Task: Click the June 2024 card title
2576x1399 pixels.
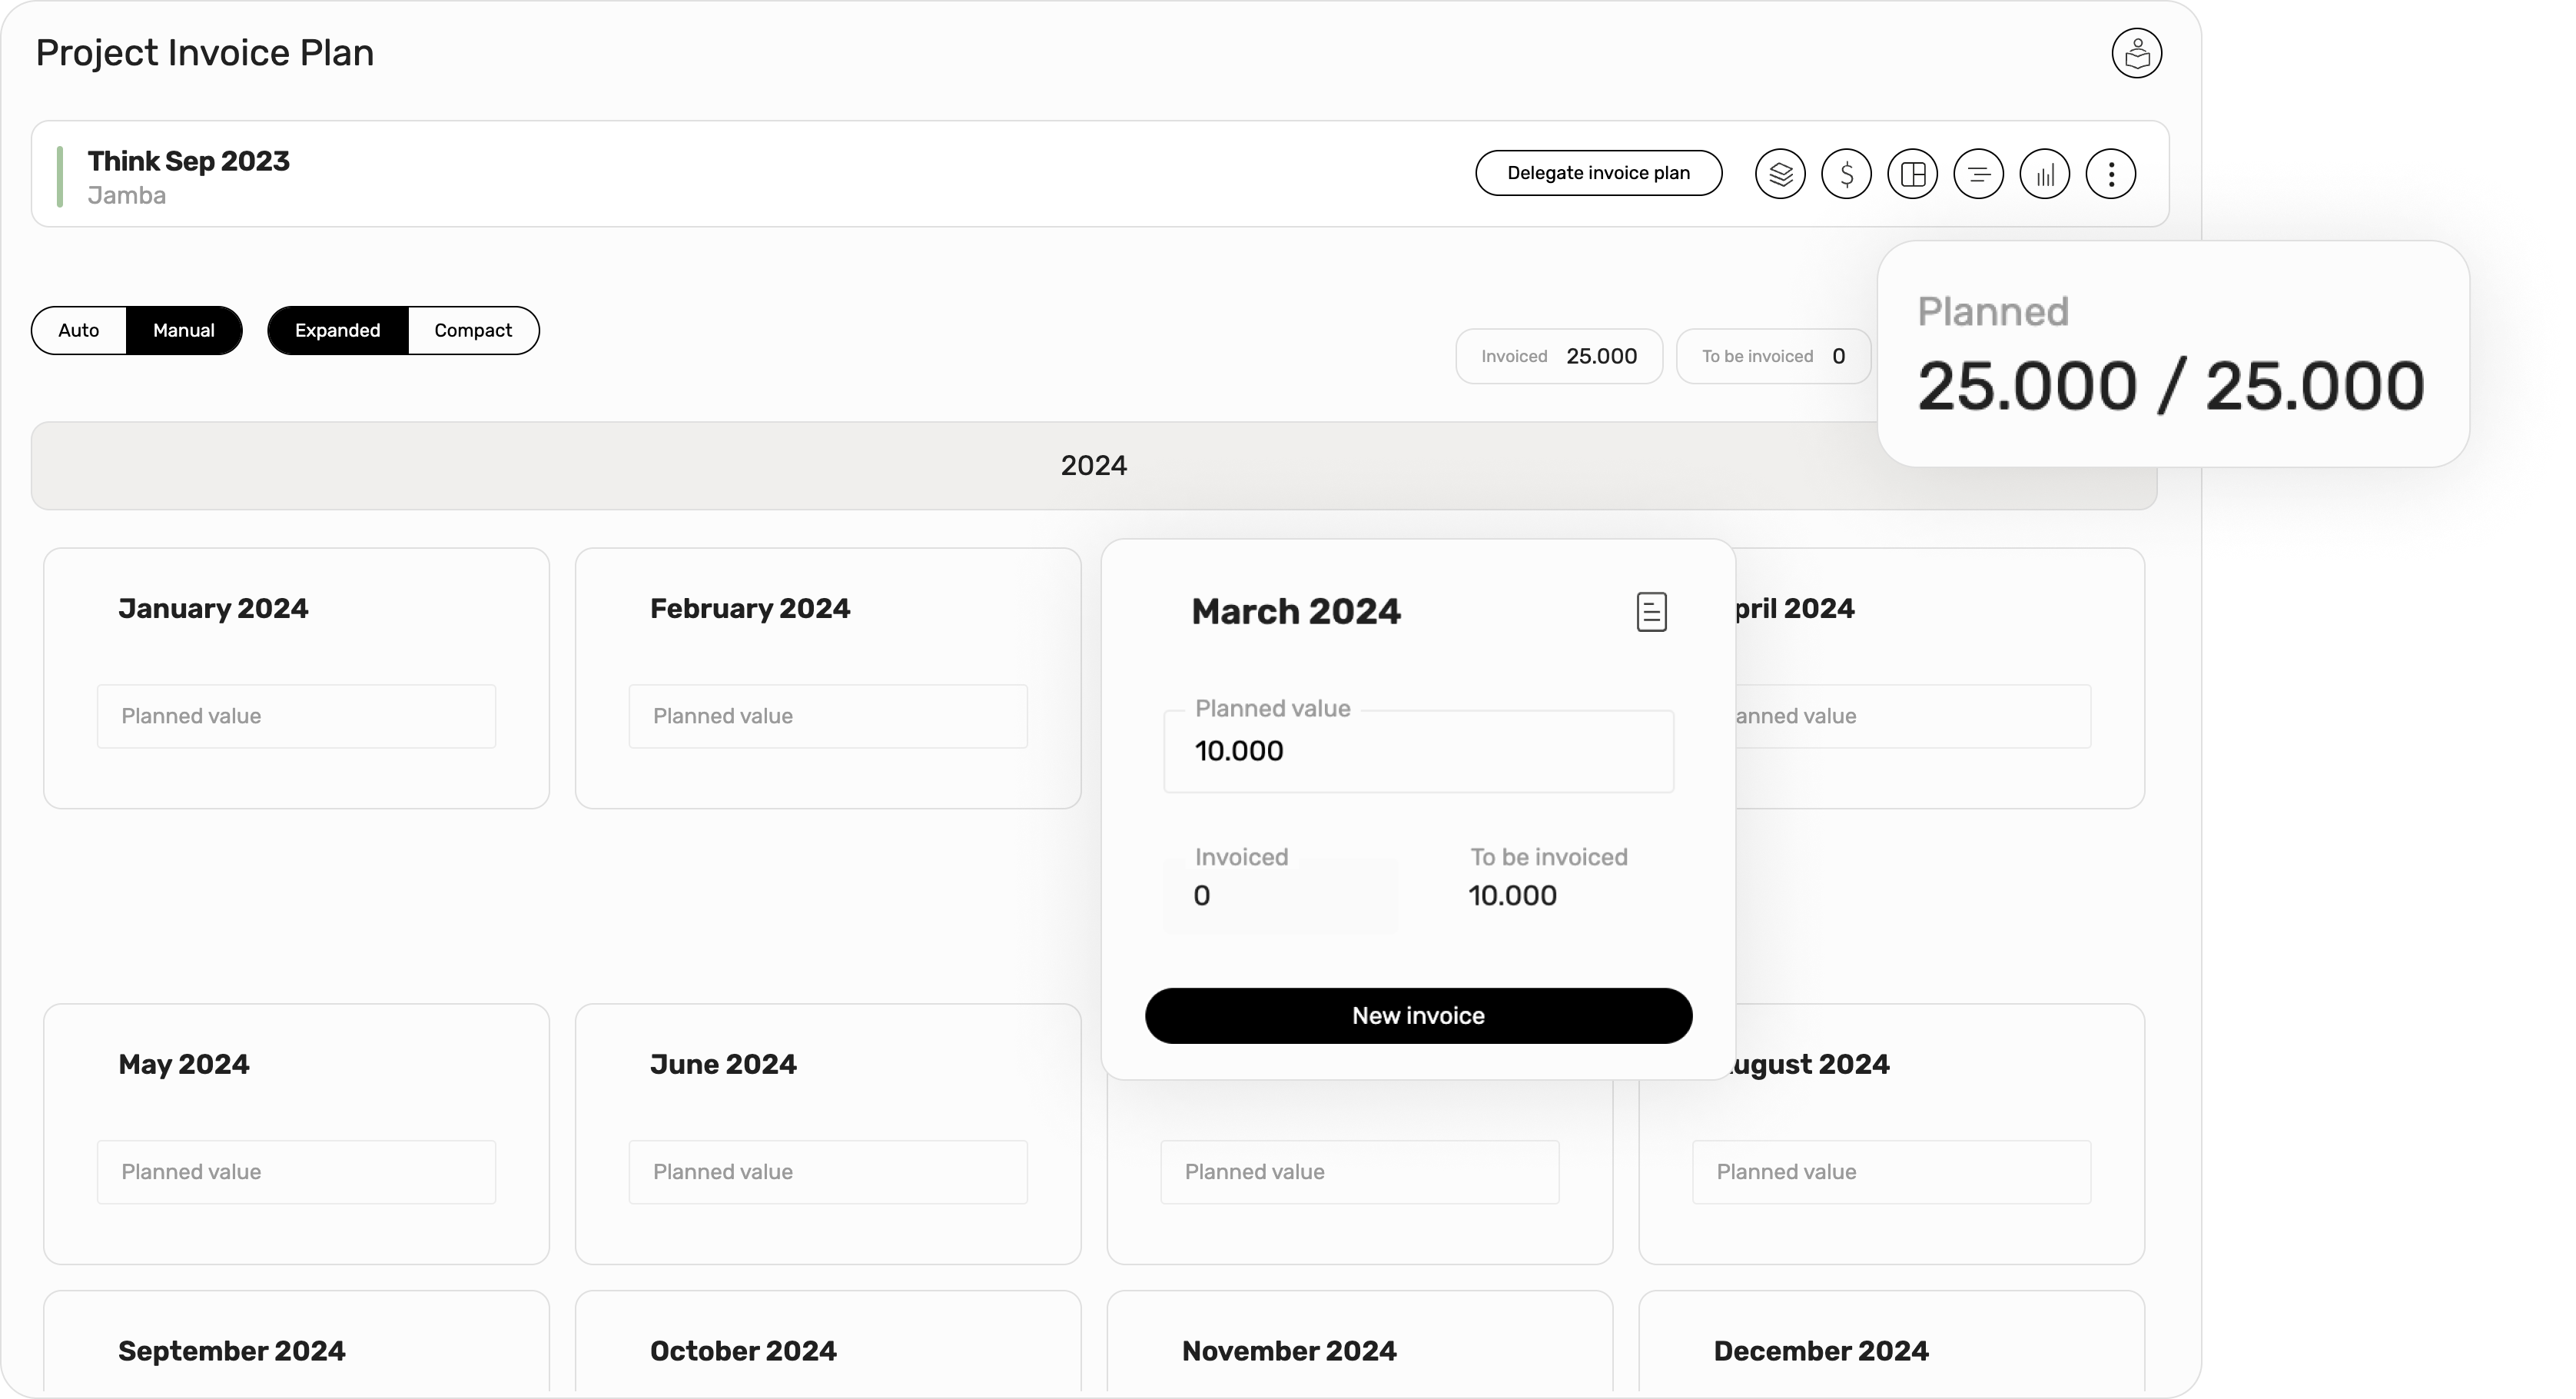Action: pos(723,1065)
